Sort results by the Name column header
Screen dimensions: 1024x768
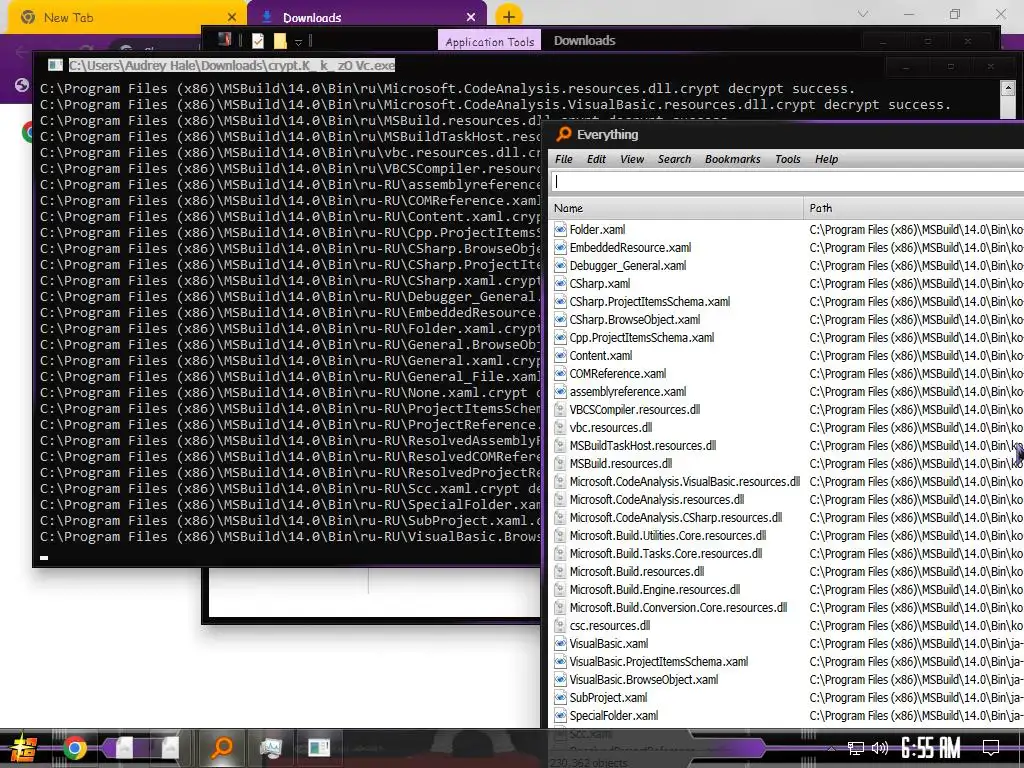[x=676, y=208]
